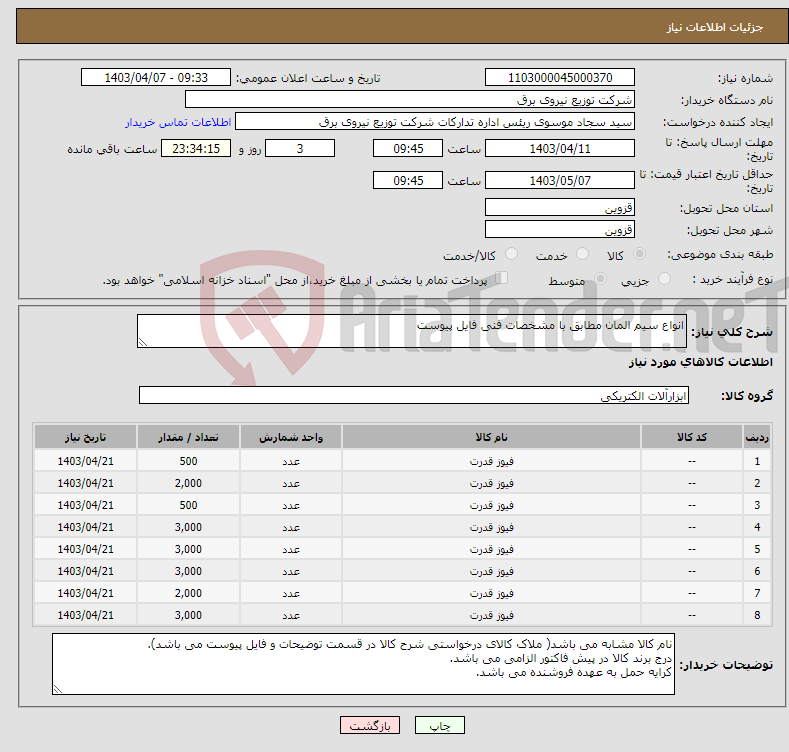Click the بازگشت back button
The width and height of the screenshot is (789, 752).
[370, 725]
